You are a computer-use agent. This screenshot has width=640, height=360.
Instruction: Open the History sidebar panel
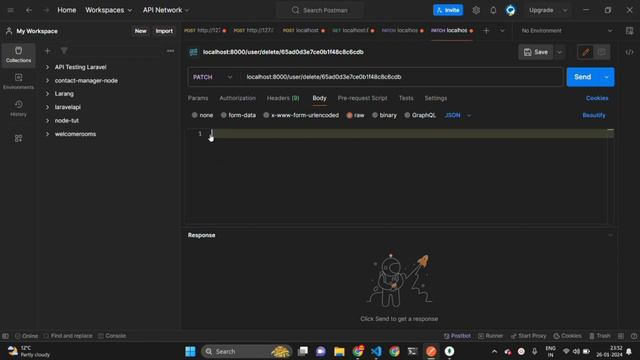point(18,109)
